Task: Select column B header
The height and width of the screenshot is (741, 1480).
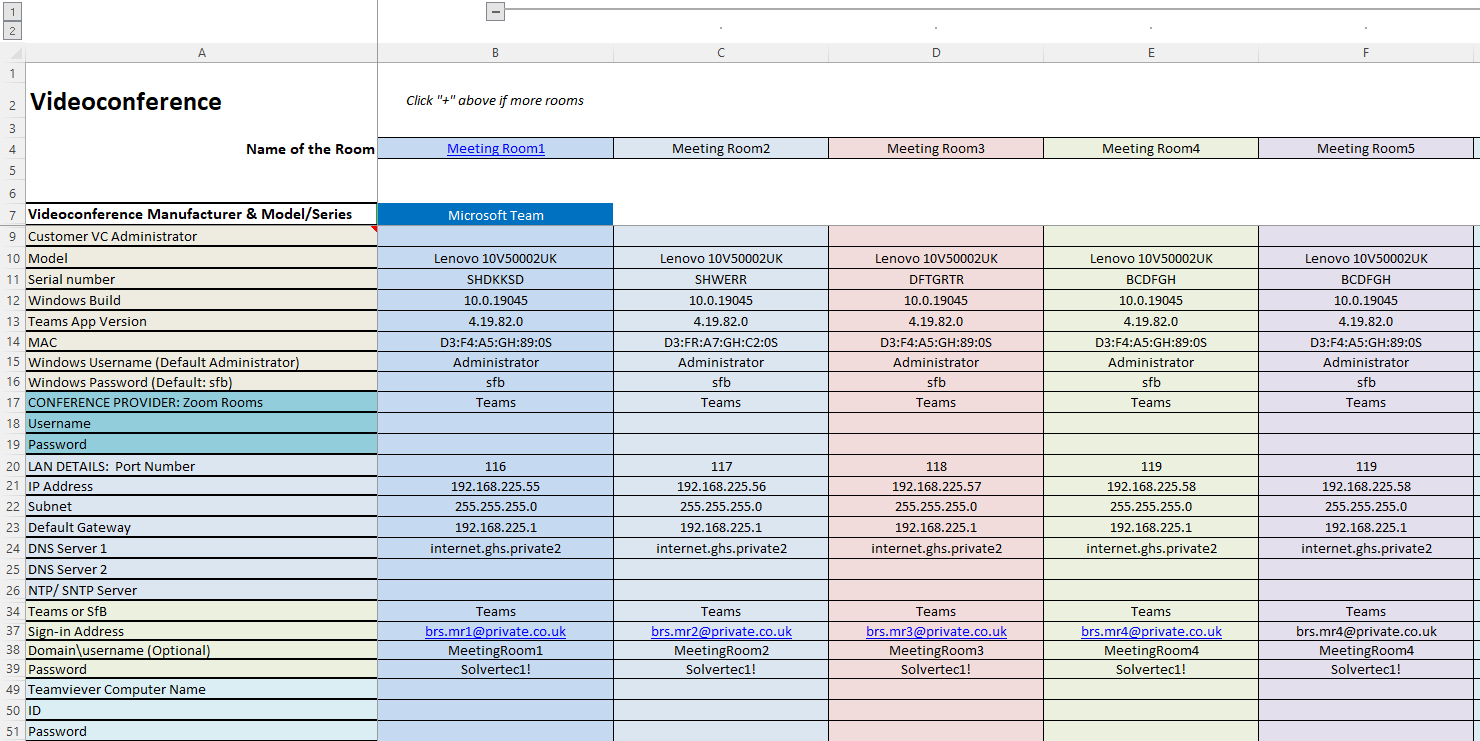Action: [x=496, y=53]
